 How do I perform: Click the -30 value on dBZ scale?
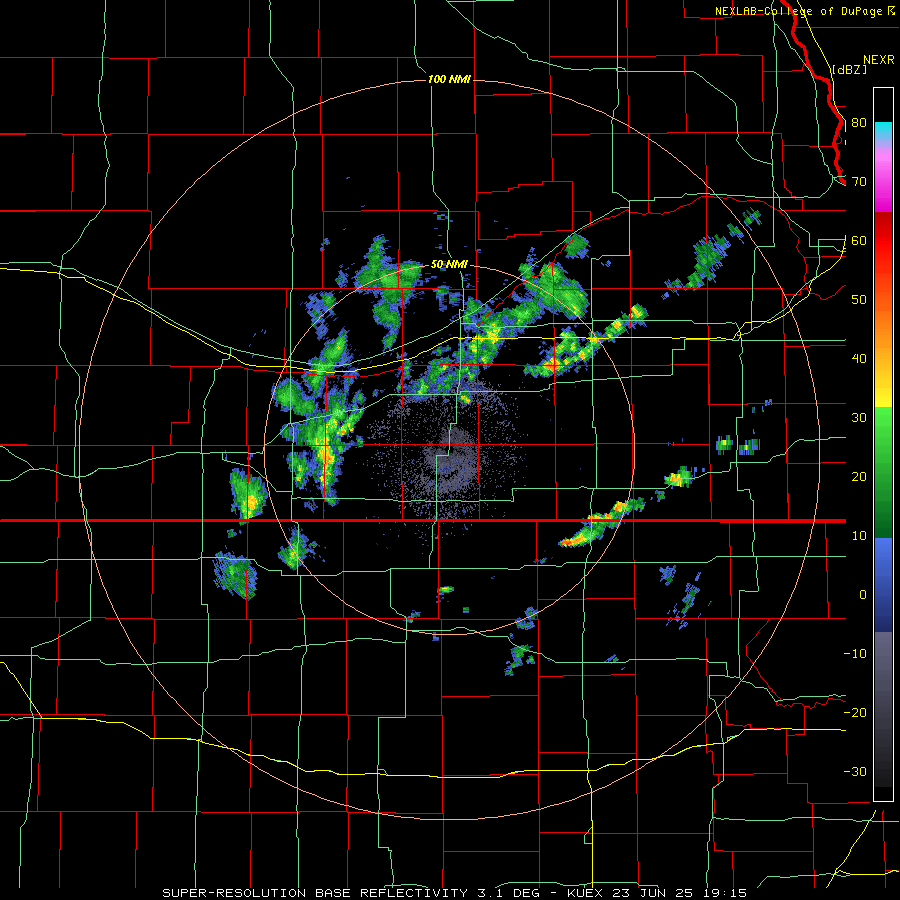coord(855,771)
